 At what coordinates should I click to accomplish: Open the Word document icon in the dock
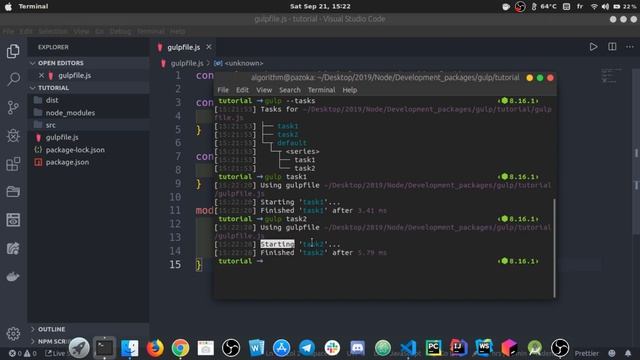pos(256,348)
